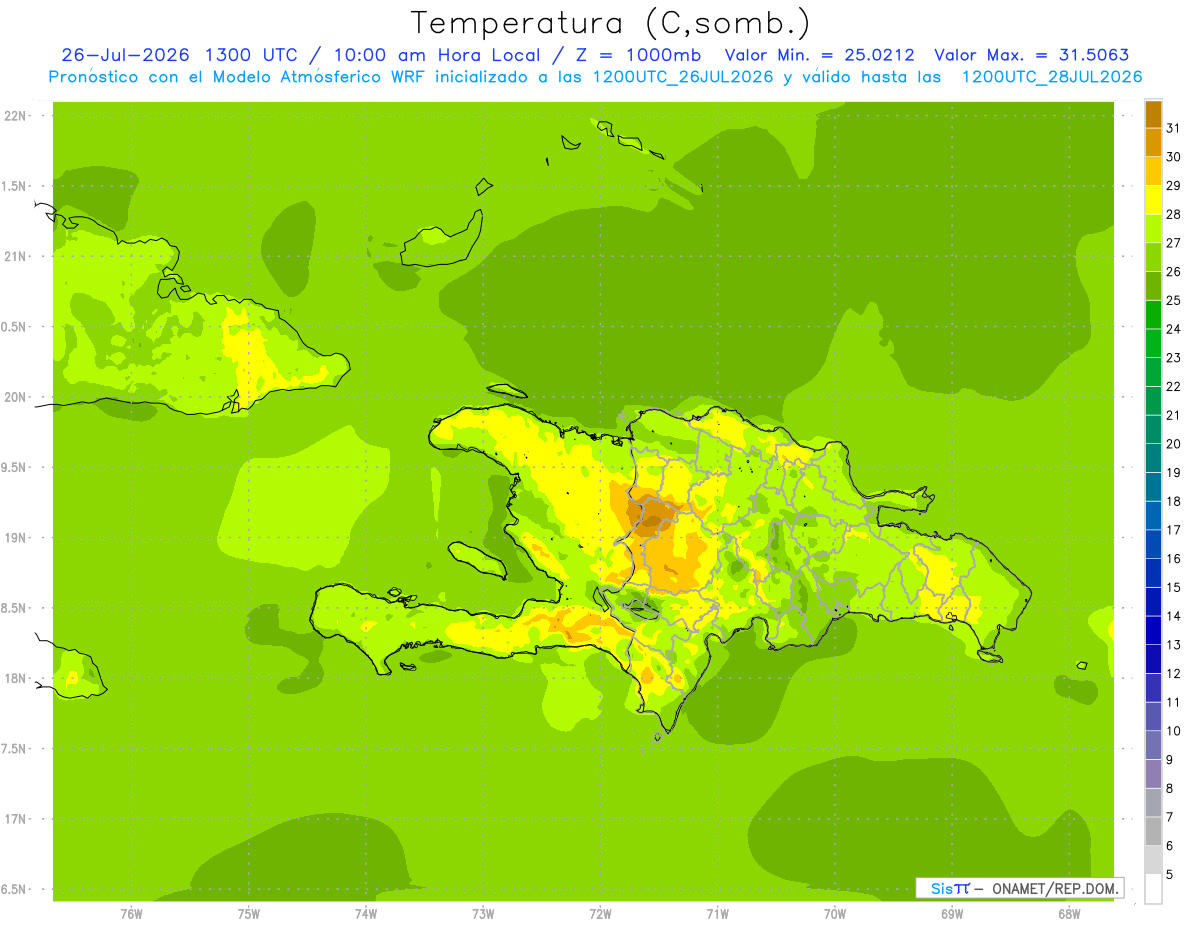Screen dimensions: 1200x927
Task: Click the title 'Temperatura (C,somb.)'
Action: coord(610,23)
